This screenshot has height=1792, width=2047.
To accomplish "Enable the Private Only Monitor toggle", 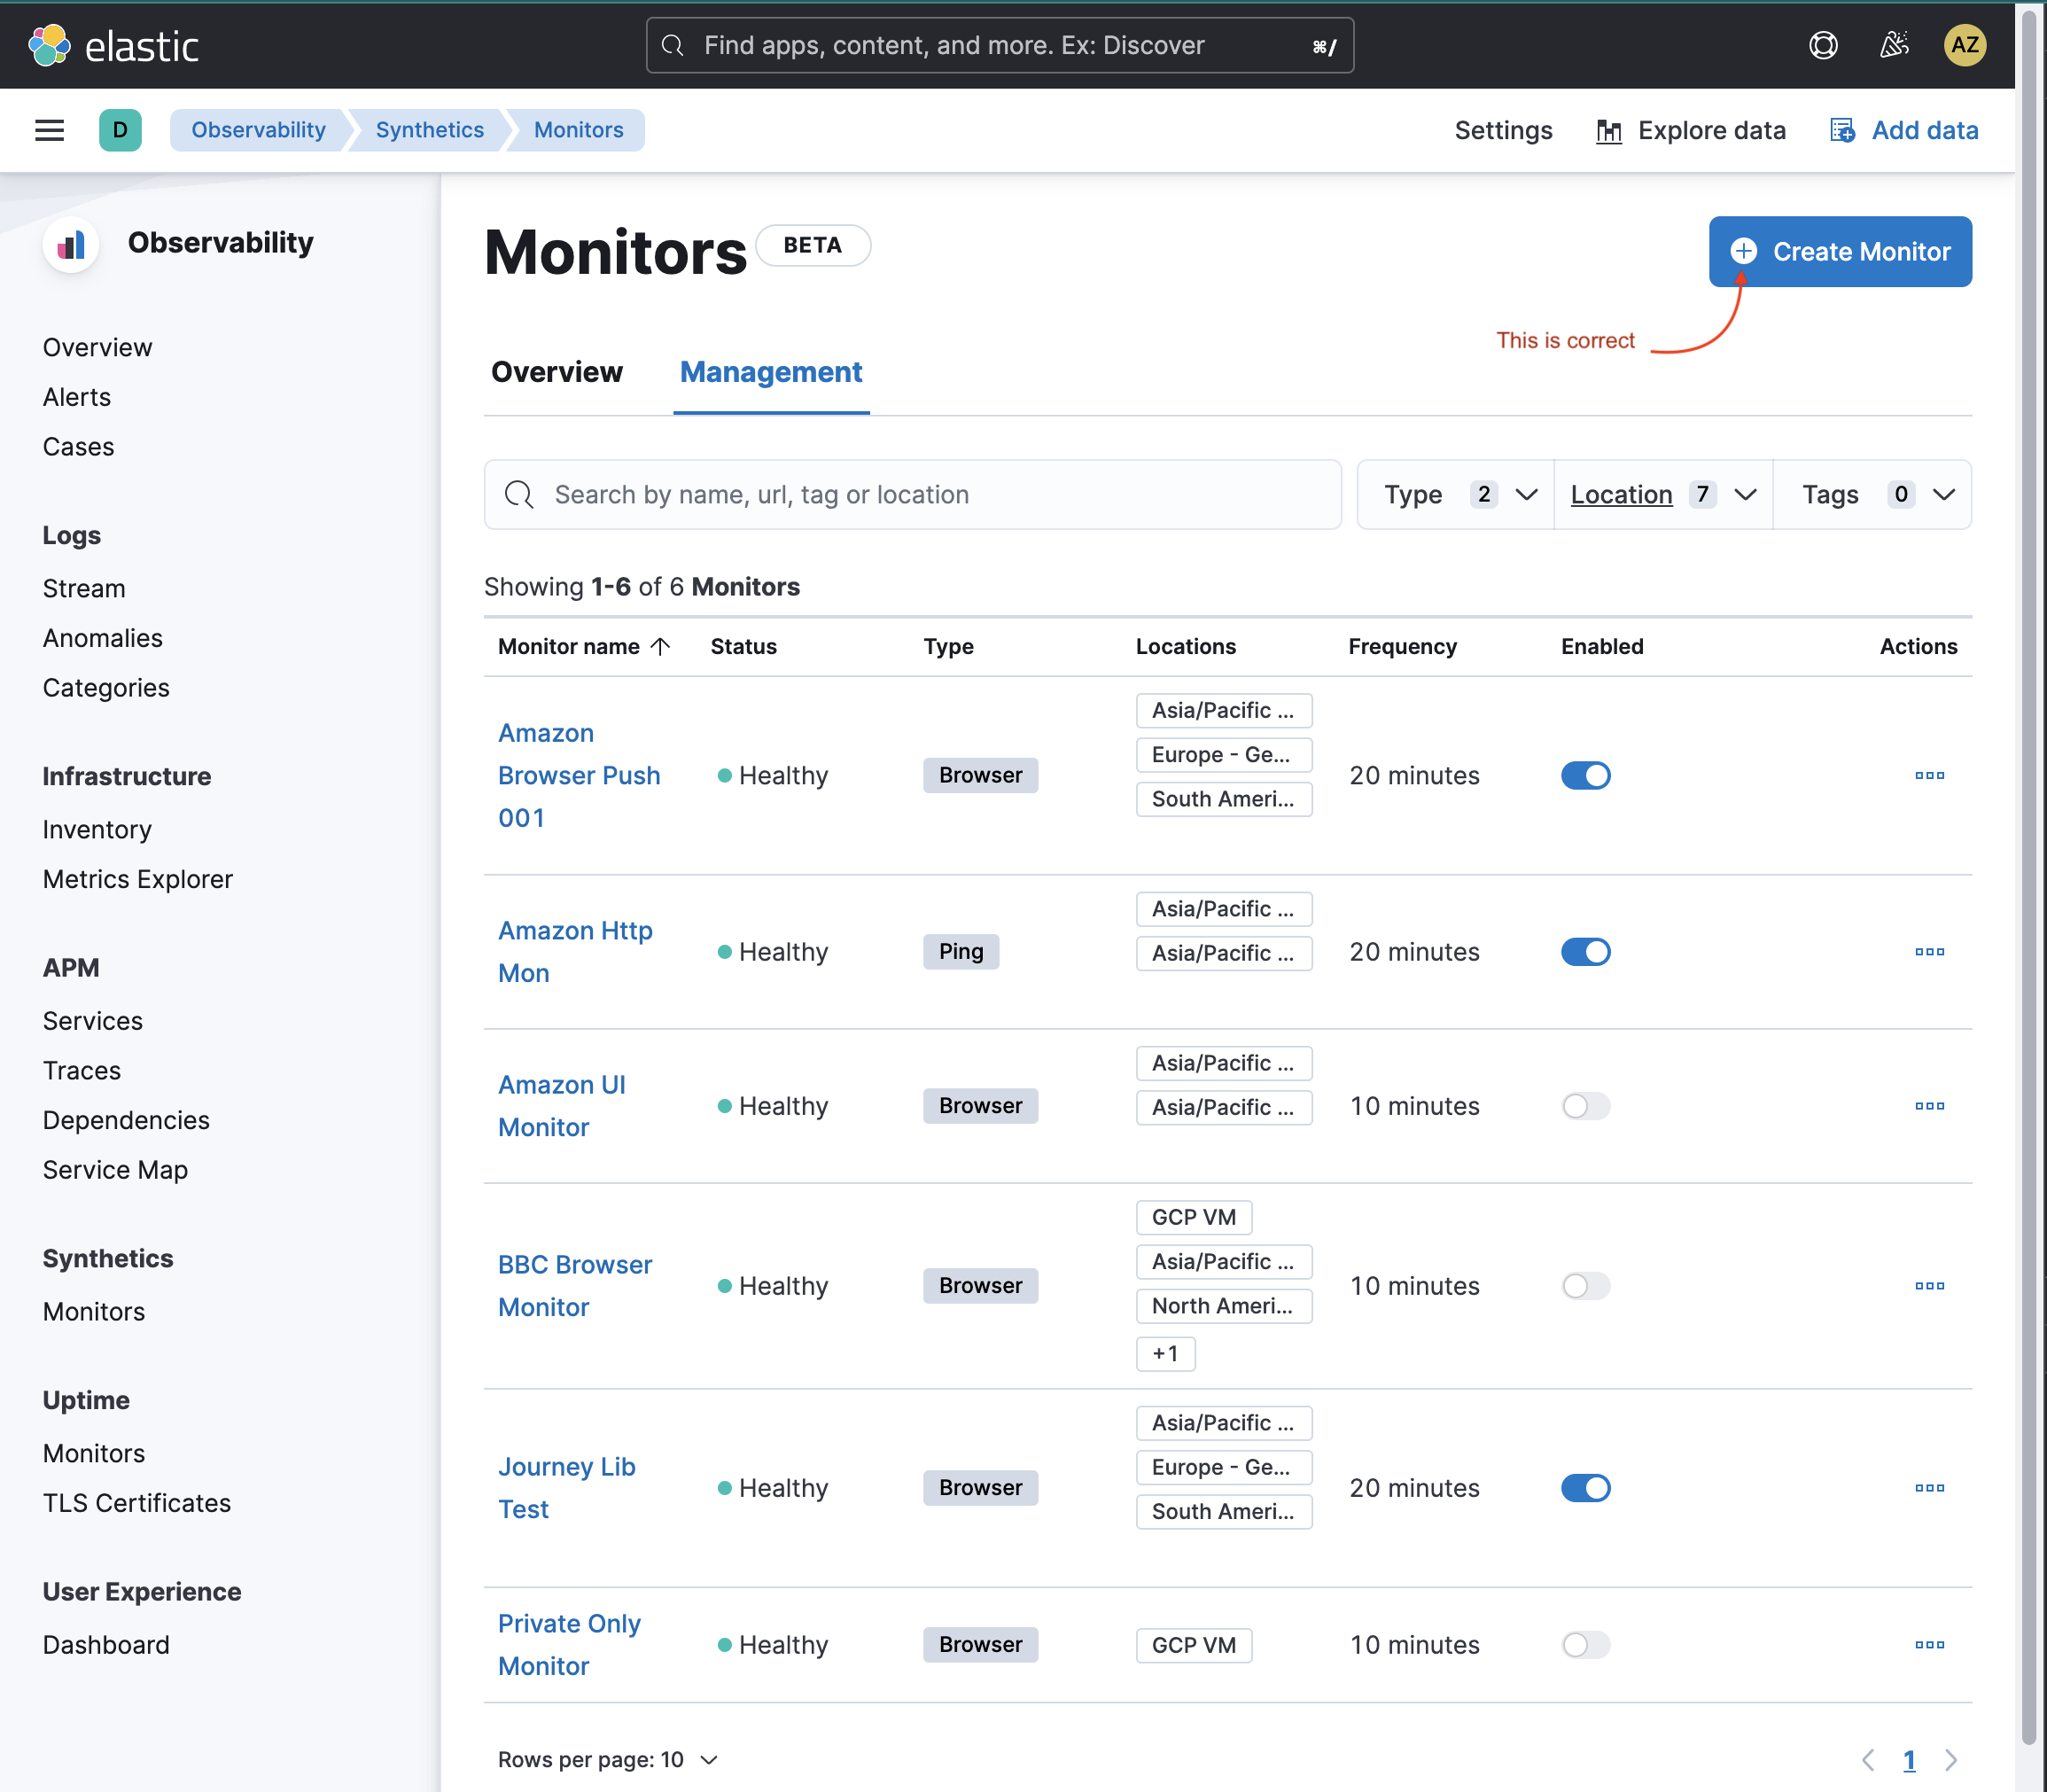I will coord(1585,1644).
